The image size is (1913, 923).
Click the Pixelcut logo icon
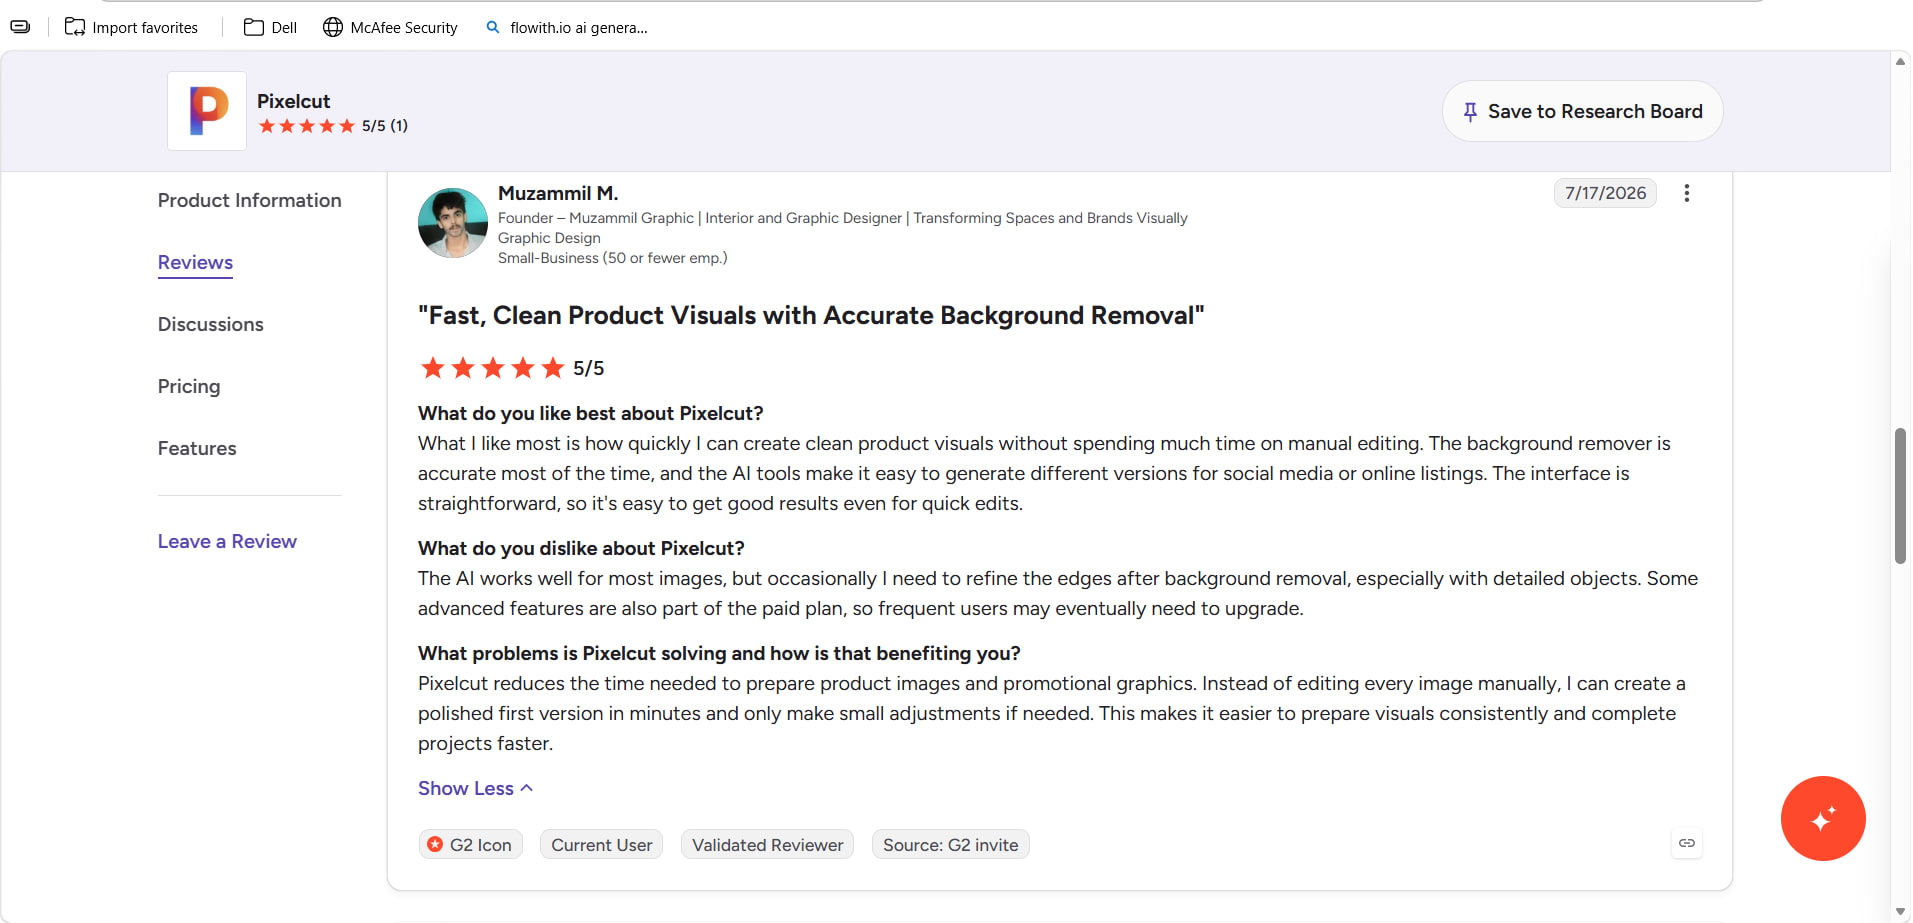[207, 111]
